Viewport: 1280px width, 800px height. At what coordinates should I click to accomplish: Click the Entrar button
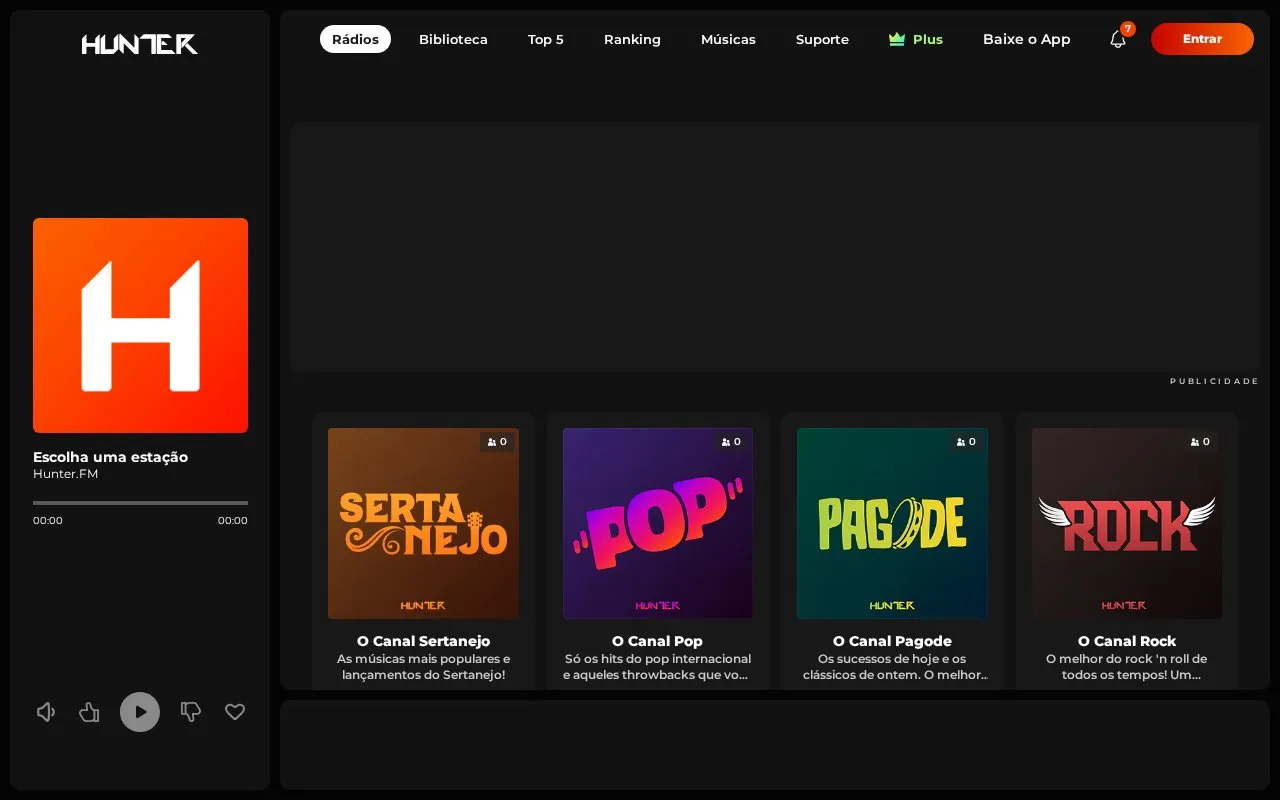point(1202,39)
